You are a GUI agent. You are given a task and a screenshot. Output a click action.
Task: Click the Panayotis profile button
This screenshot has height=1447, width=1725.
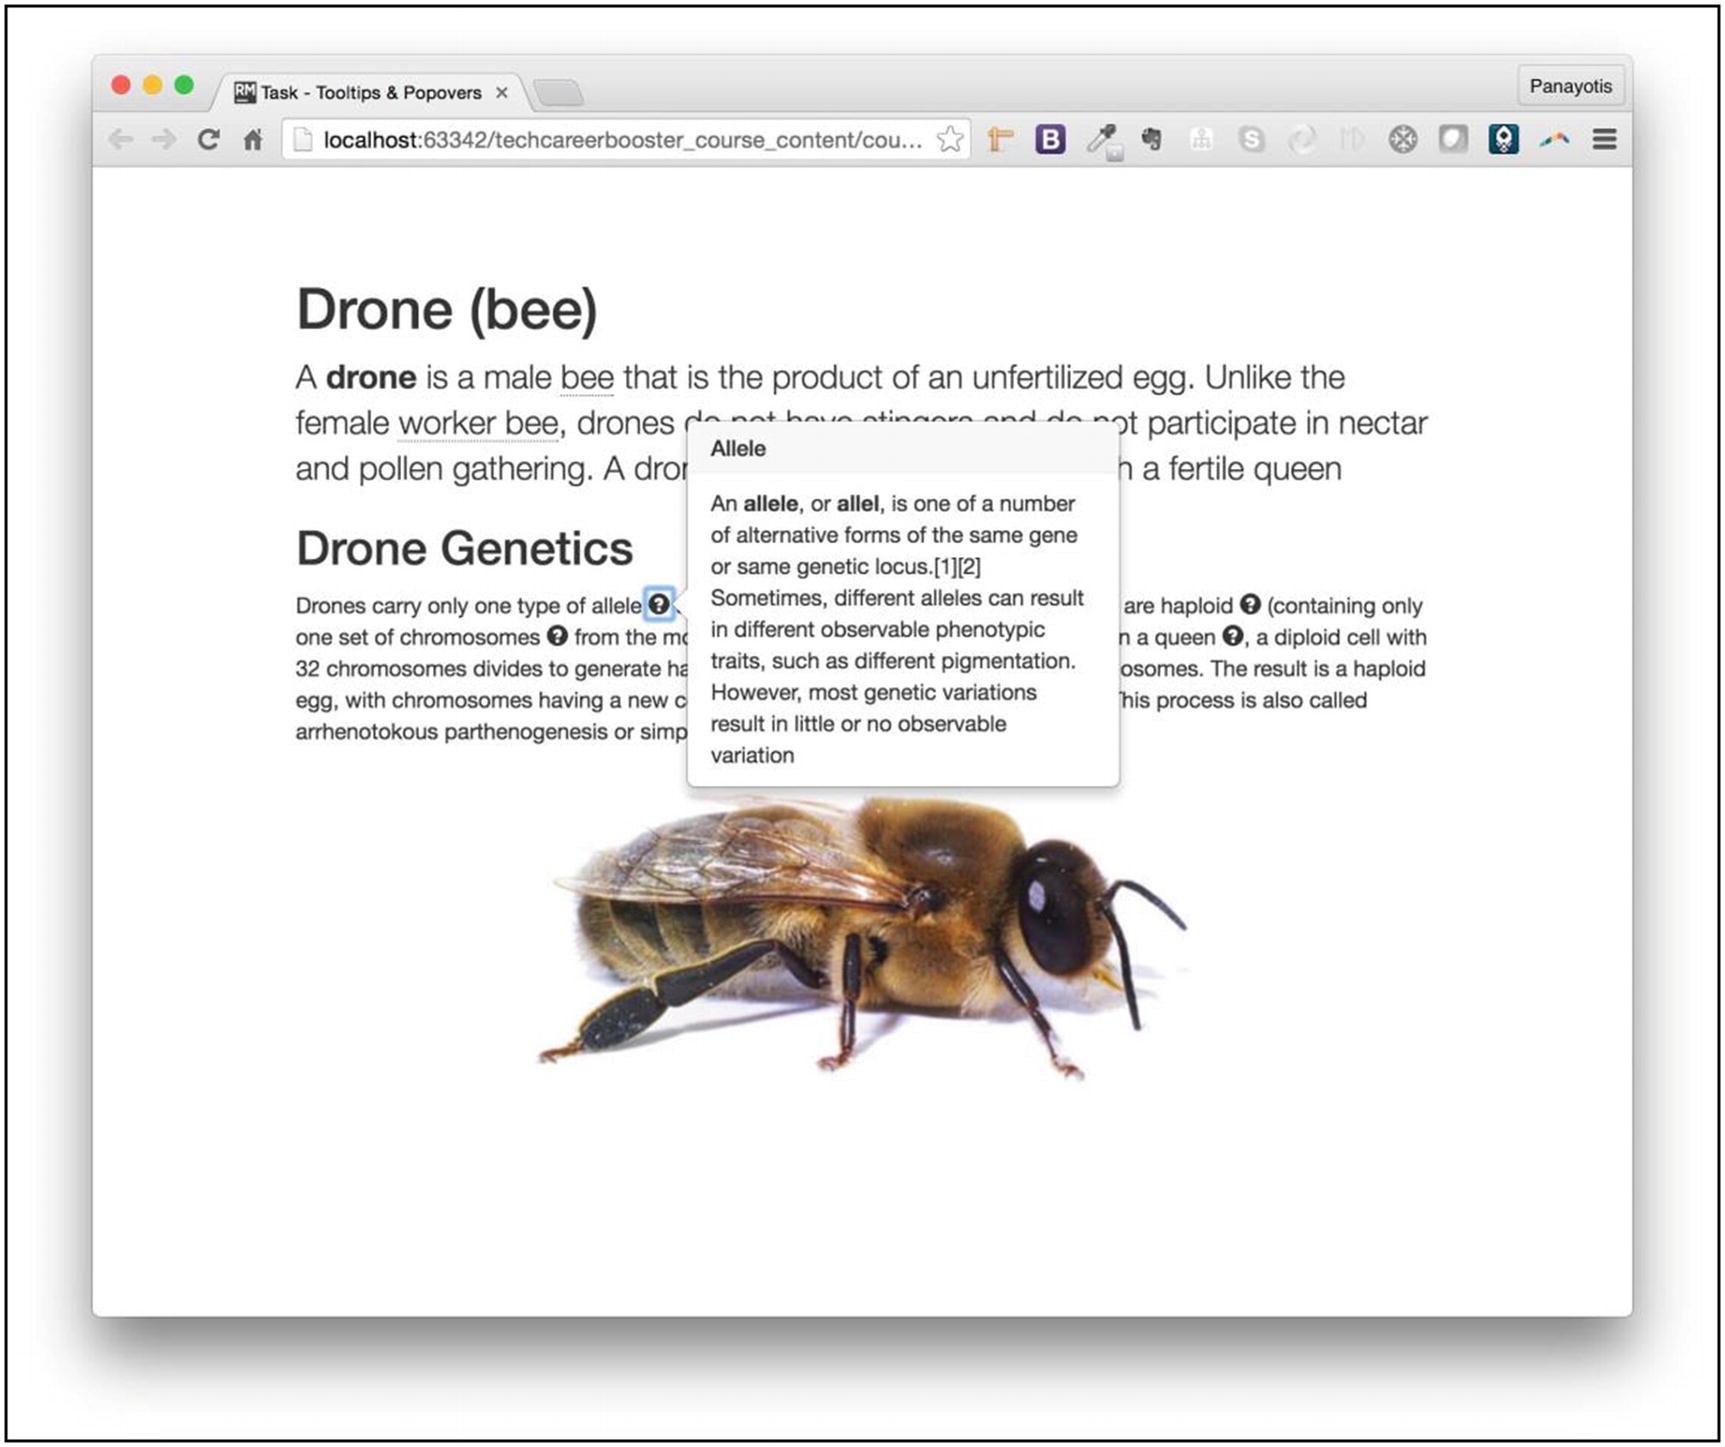coord(1572,86)
